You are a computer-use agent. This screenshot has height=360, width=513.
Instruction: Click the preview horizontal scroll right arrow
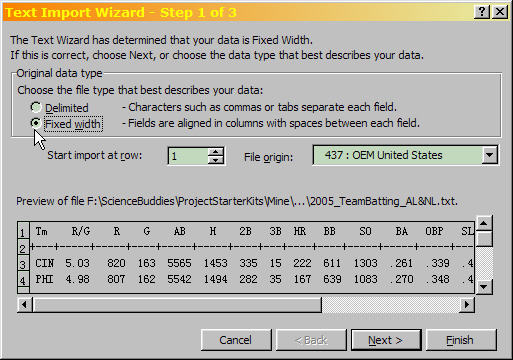click(x=467, y=305)
